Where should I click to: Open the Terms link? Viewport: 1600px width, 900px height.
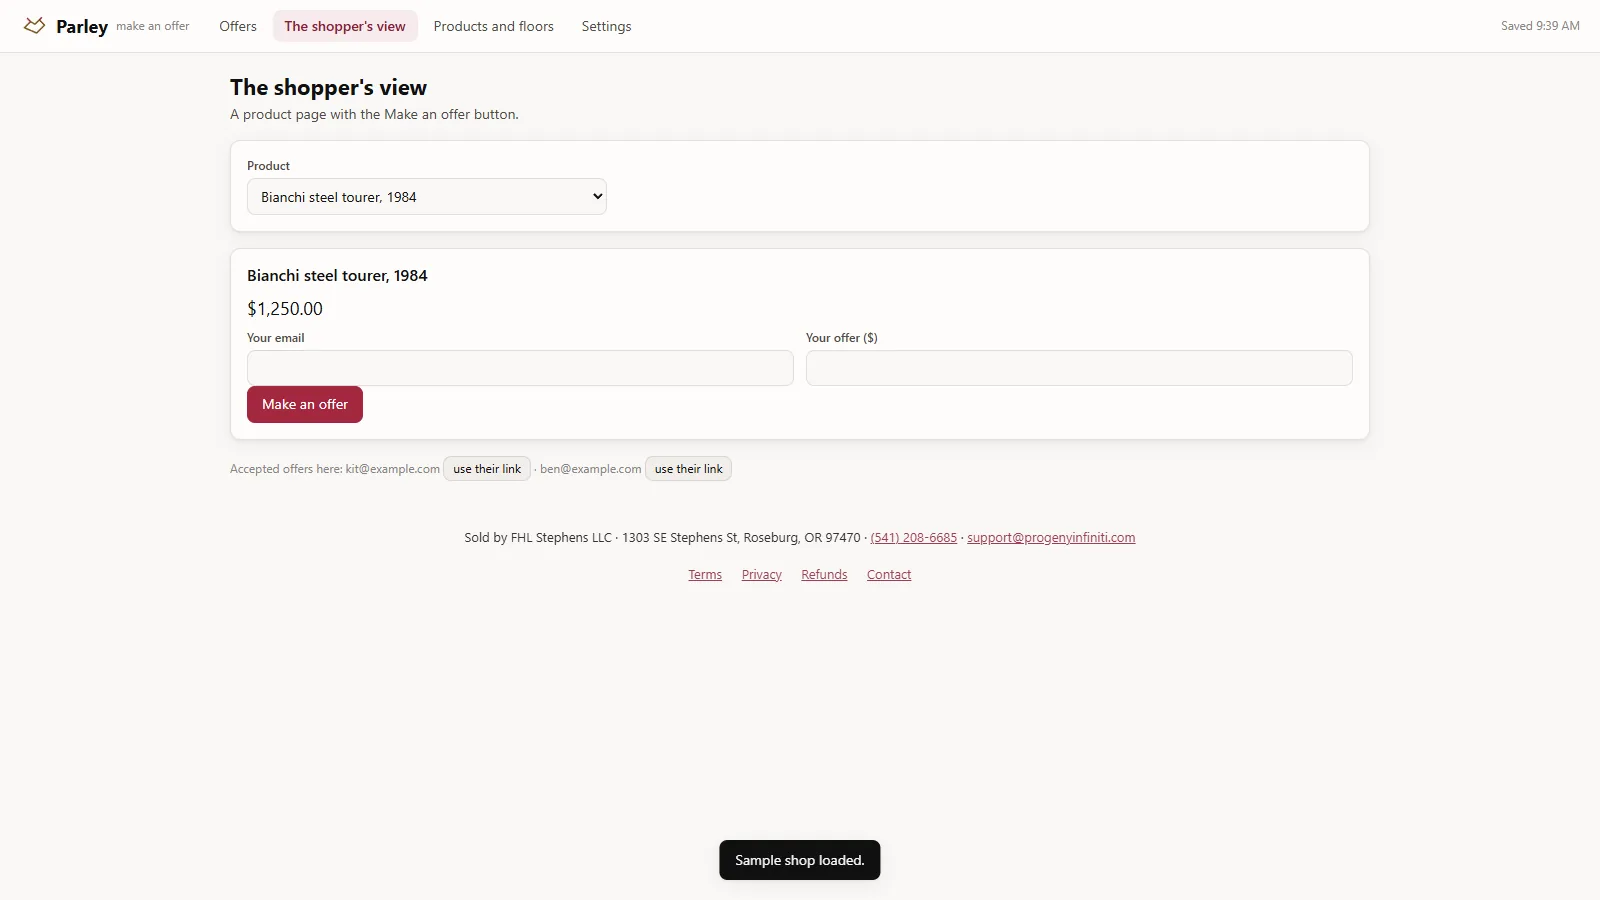pyautogui.click(x=705, y=575)
